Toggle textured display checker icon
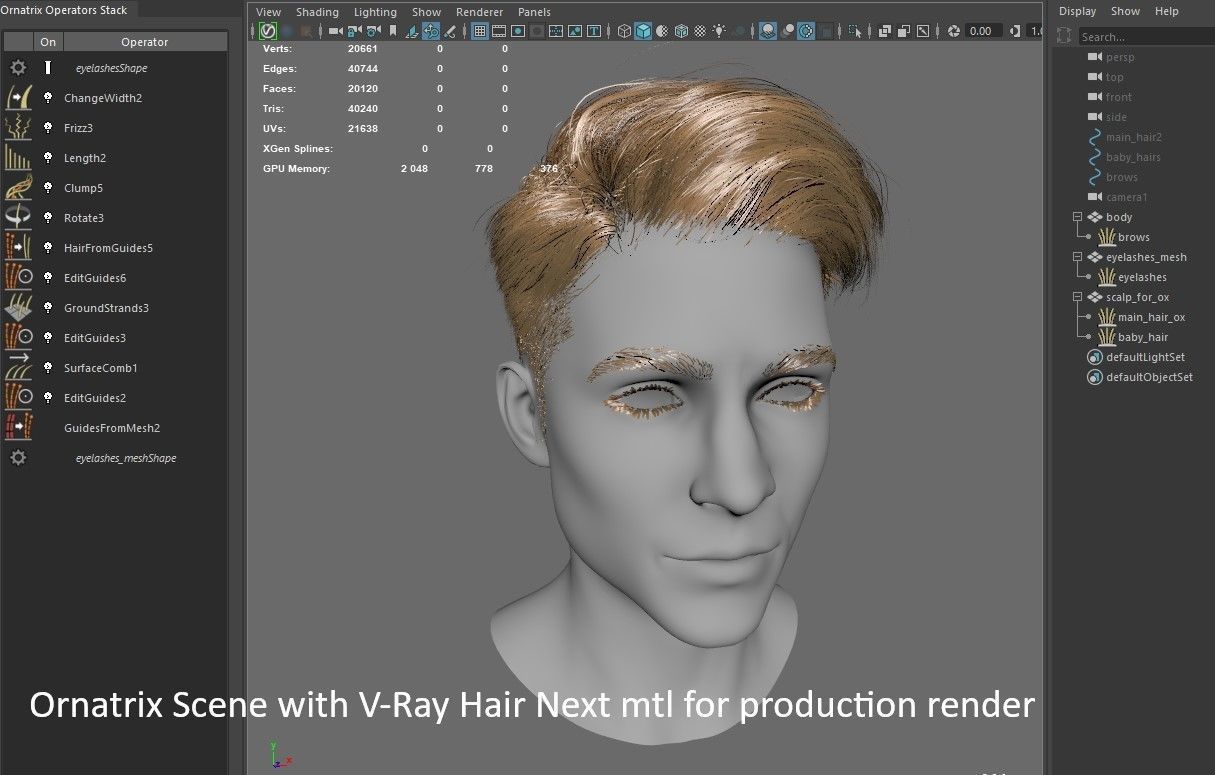Viewport: 1215px width, 775px height. [700, 31]
